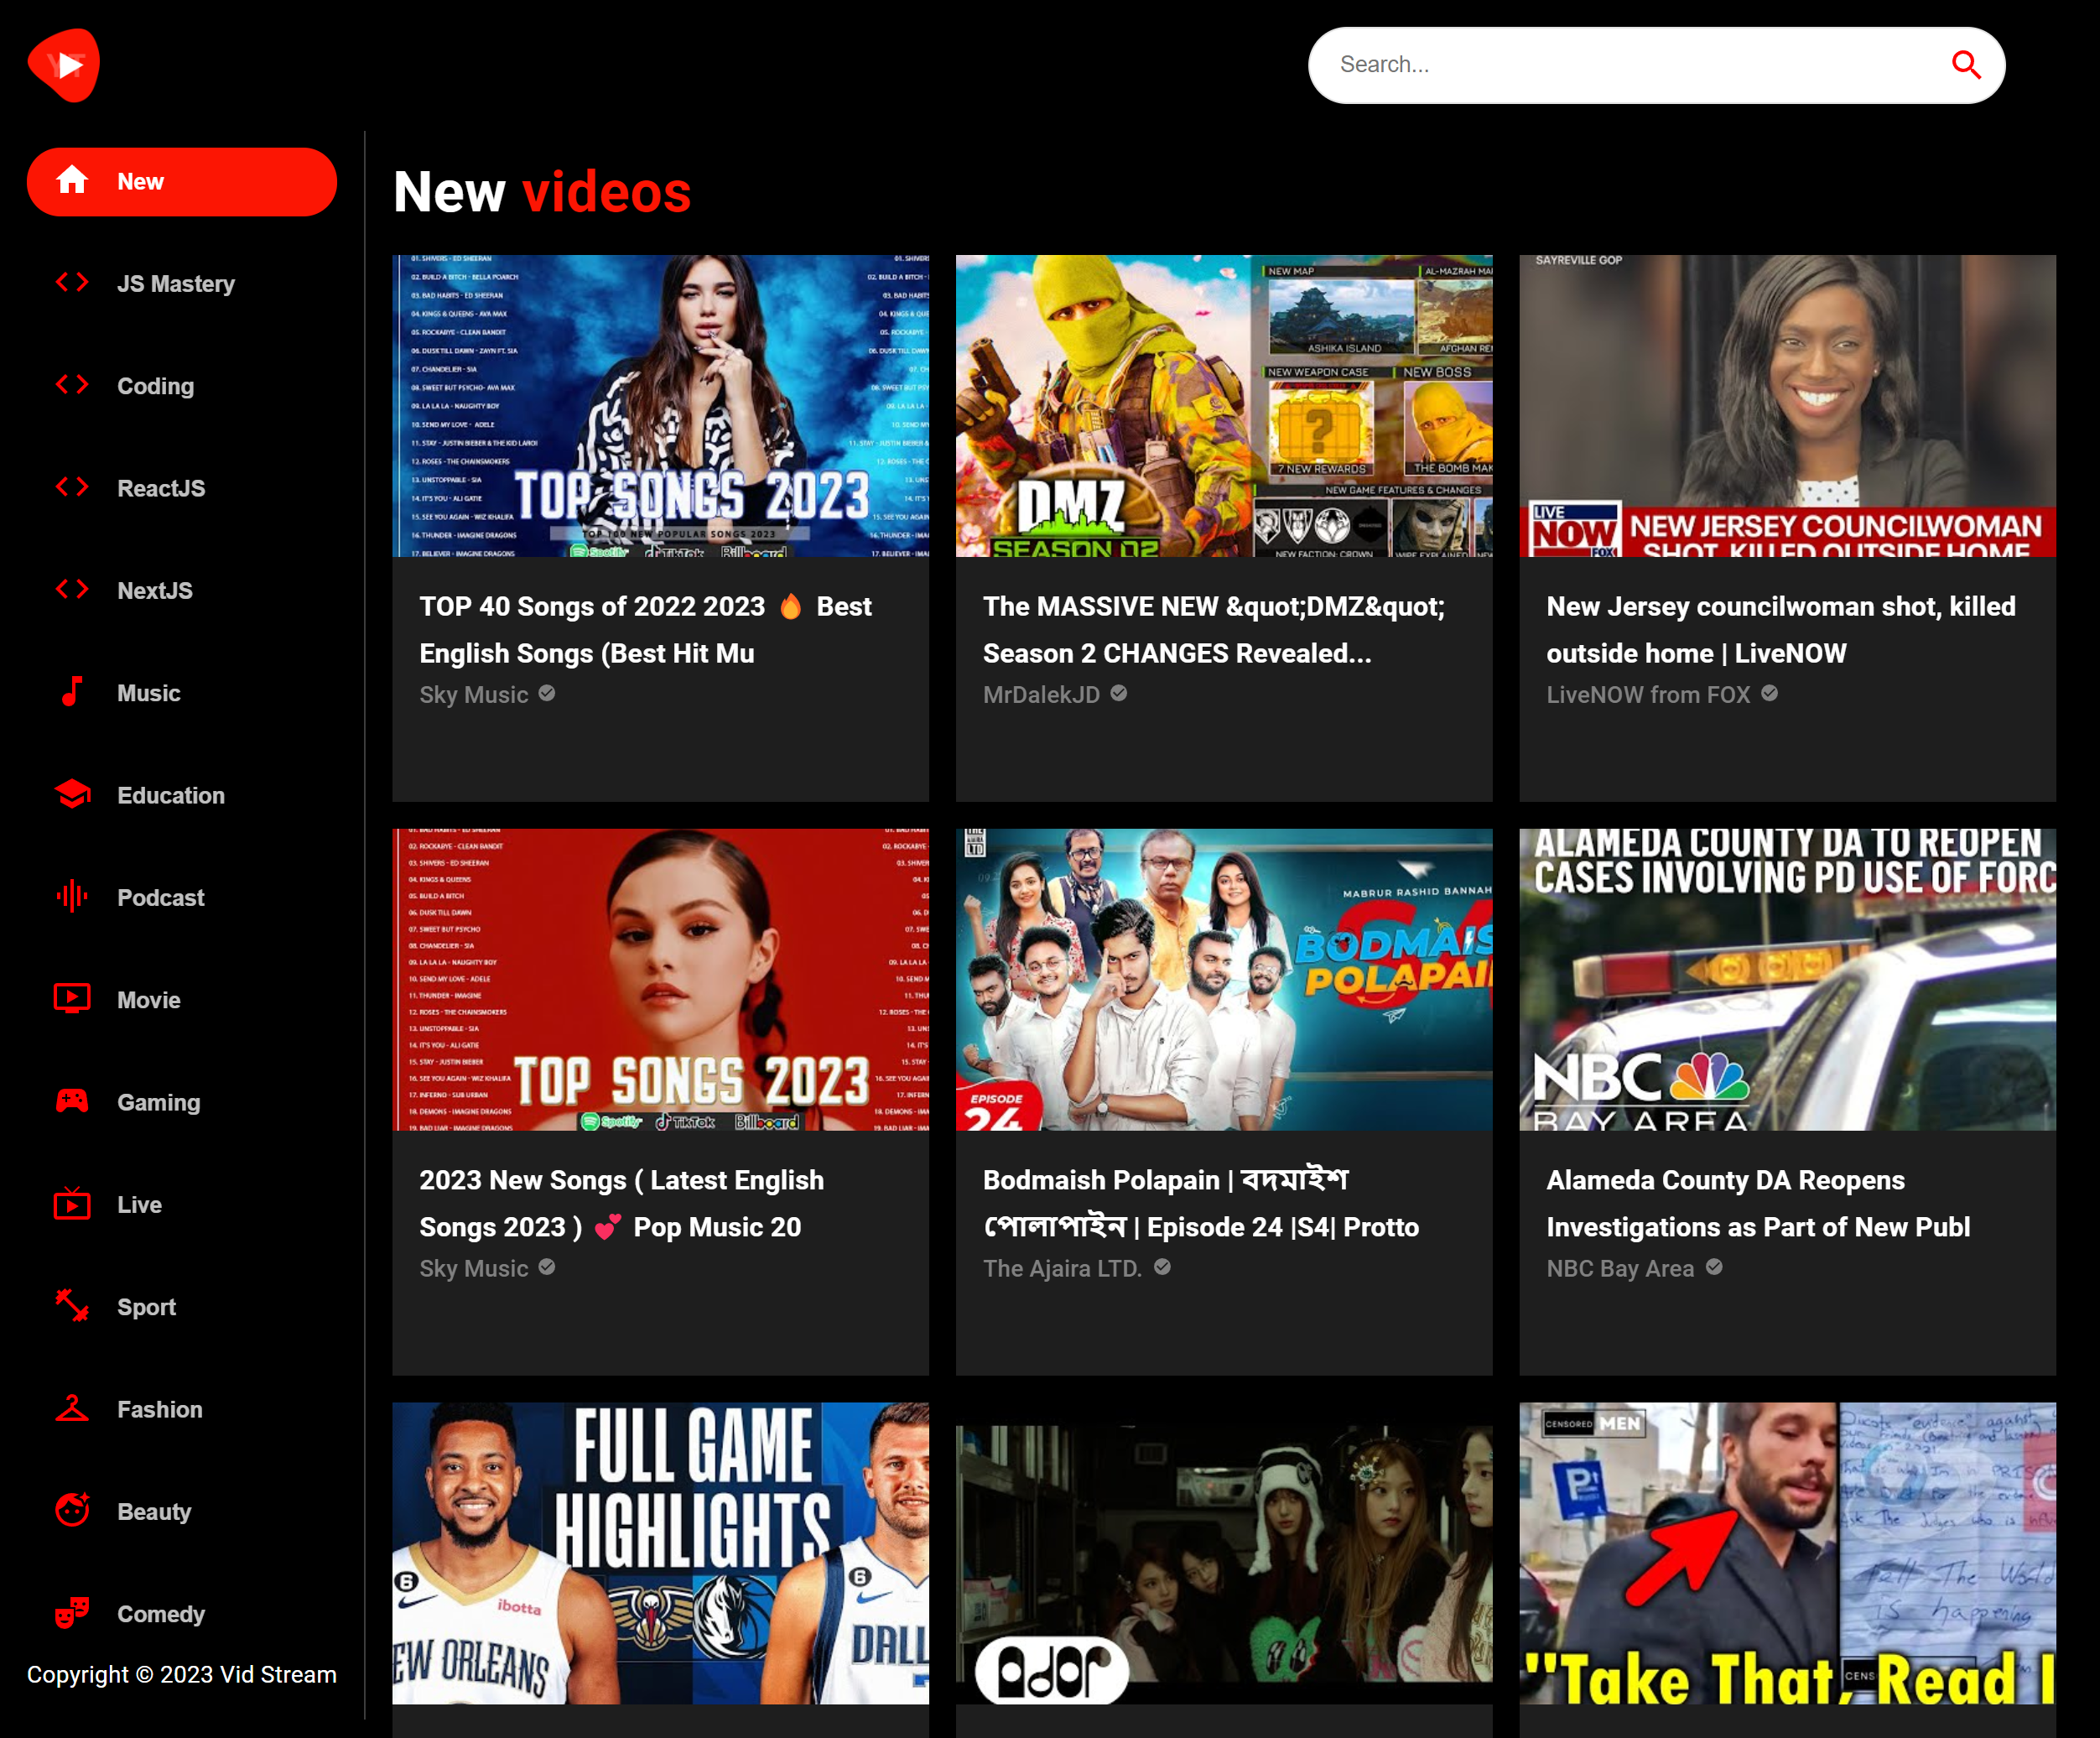Click the Live TV icon
The image size is (2100, 1738).
[x=71, y=1204]
